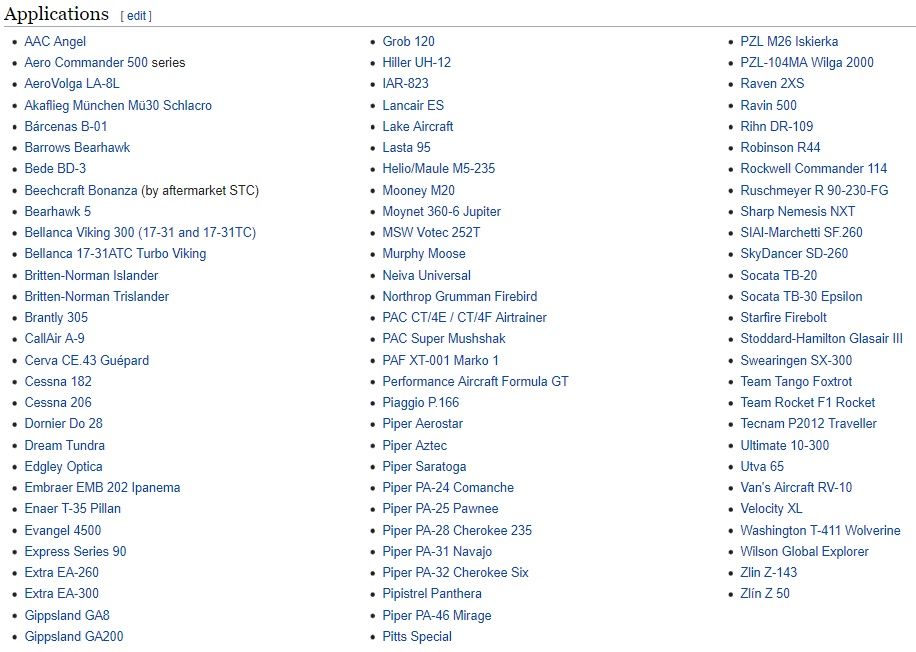
Task: Open the Northrop Grumman Firebird article
Action: pos(459,296)
